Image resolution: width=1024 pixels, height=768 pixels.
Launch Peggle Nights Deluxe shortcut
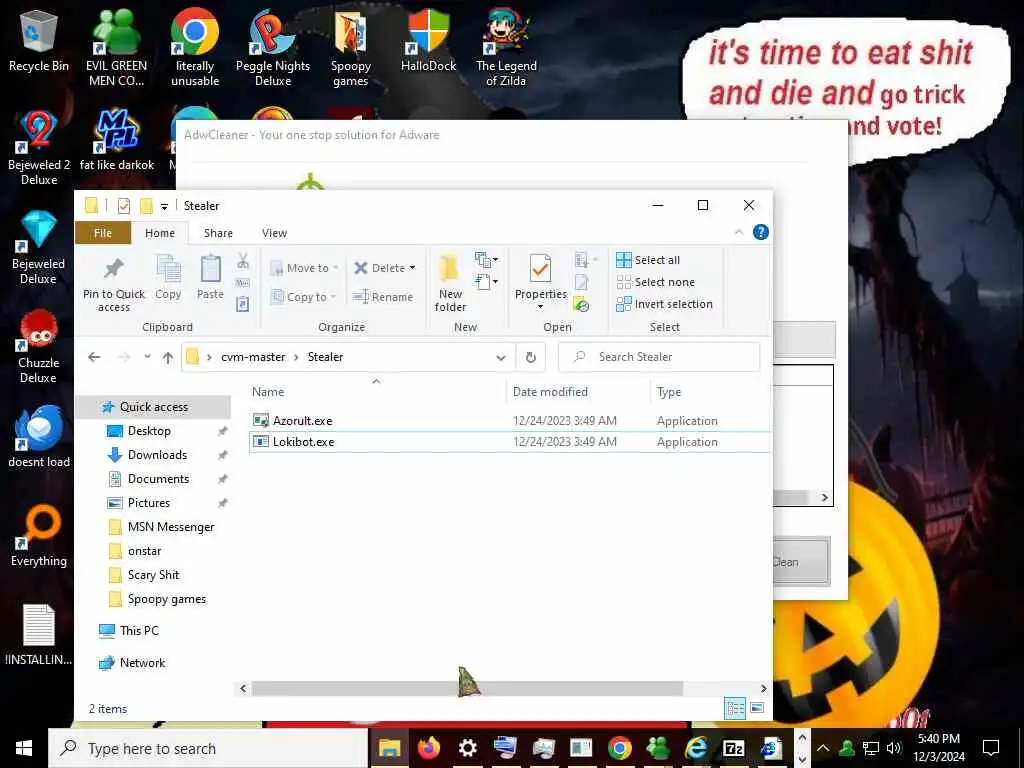tap(272, 48)
